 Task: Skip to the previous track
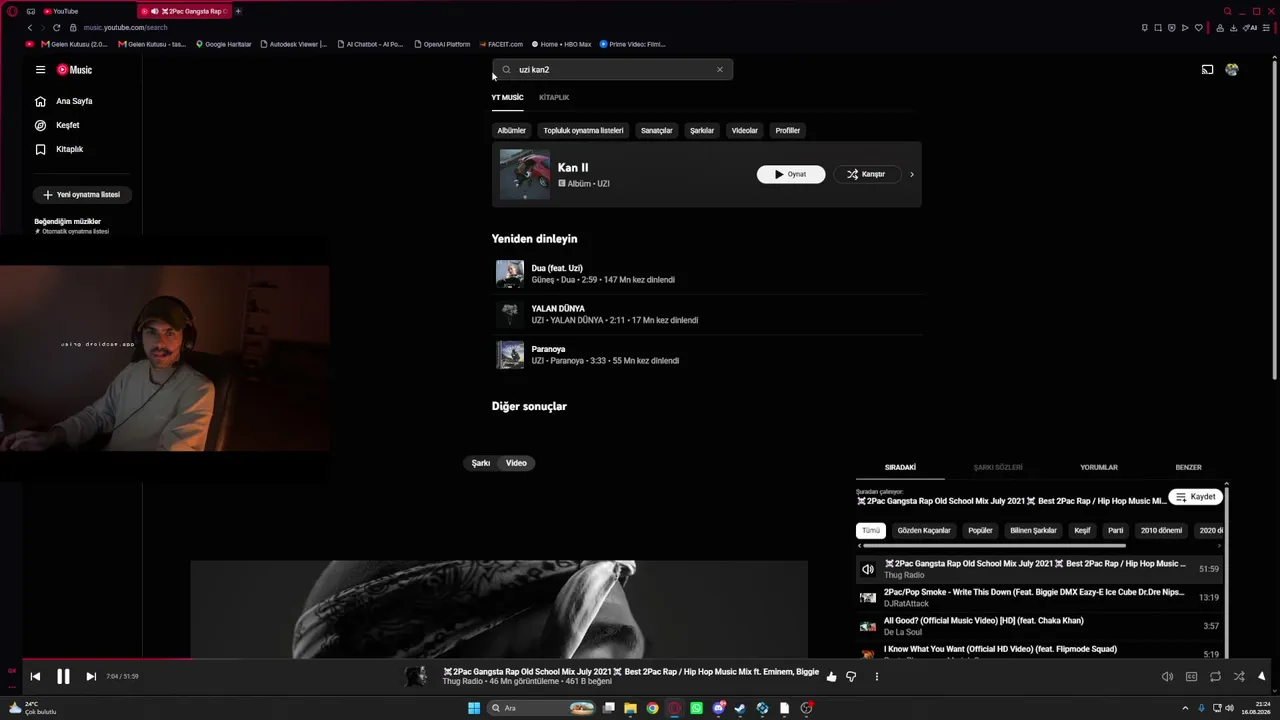(x=35, y=677)
